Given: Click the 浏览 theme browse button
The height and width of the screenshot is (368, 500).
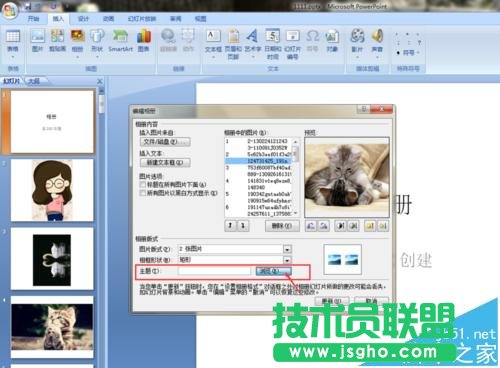Looking at the screenshot, I should (273, 271).
